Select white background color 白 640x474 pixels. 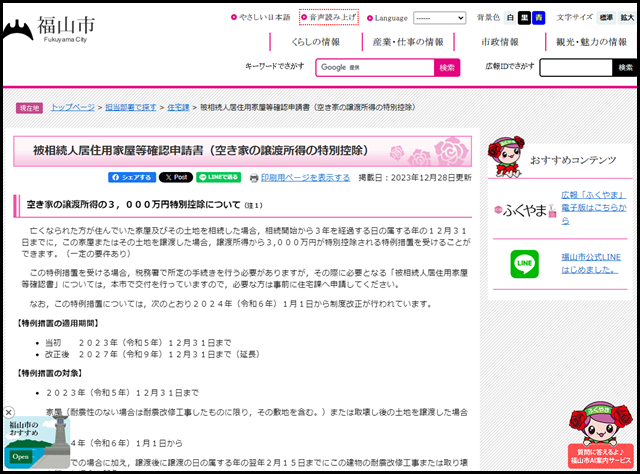(510, 18)
